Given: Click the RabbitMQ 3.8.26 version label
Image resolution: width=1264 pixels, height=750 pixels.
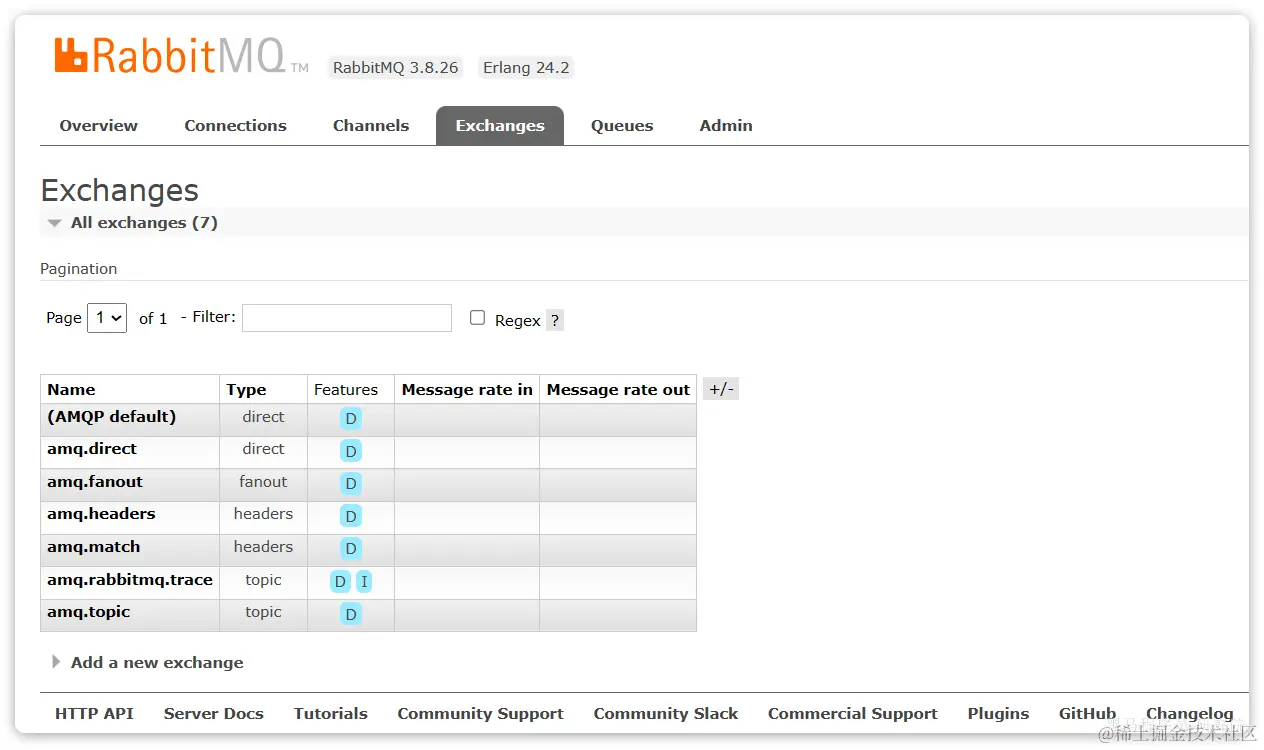Looking at the screenshot, I should pos(396,68).
